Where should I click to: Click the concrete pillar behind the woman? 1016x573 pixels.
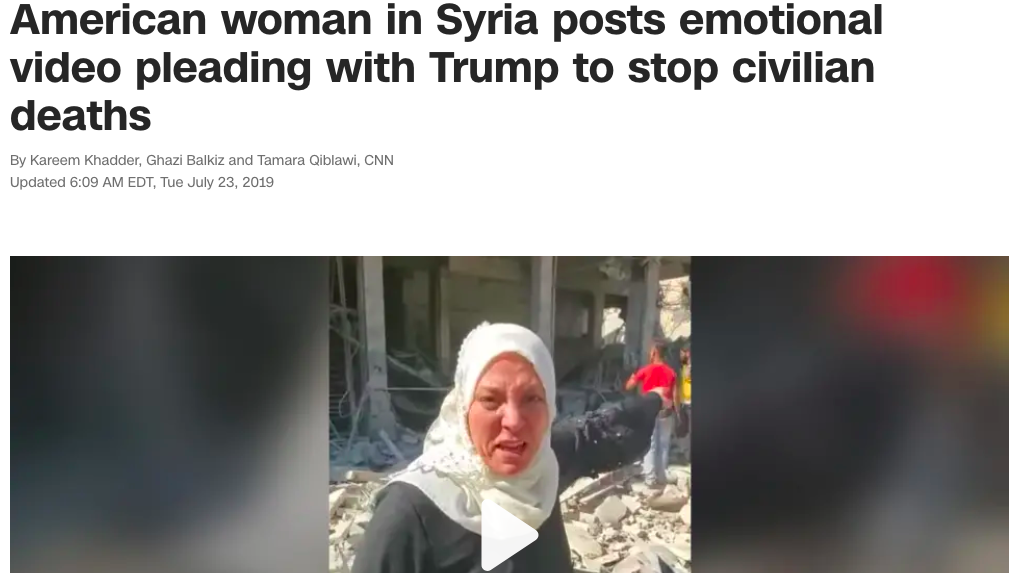(375, 337)
